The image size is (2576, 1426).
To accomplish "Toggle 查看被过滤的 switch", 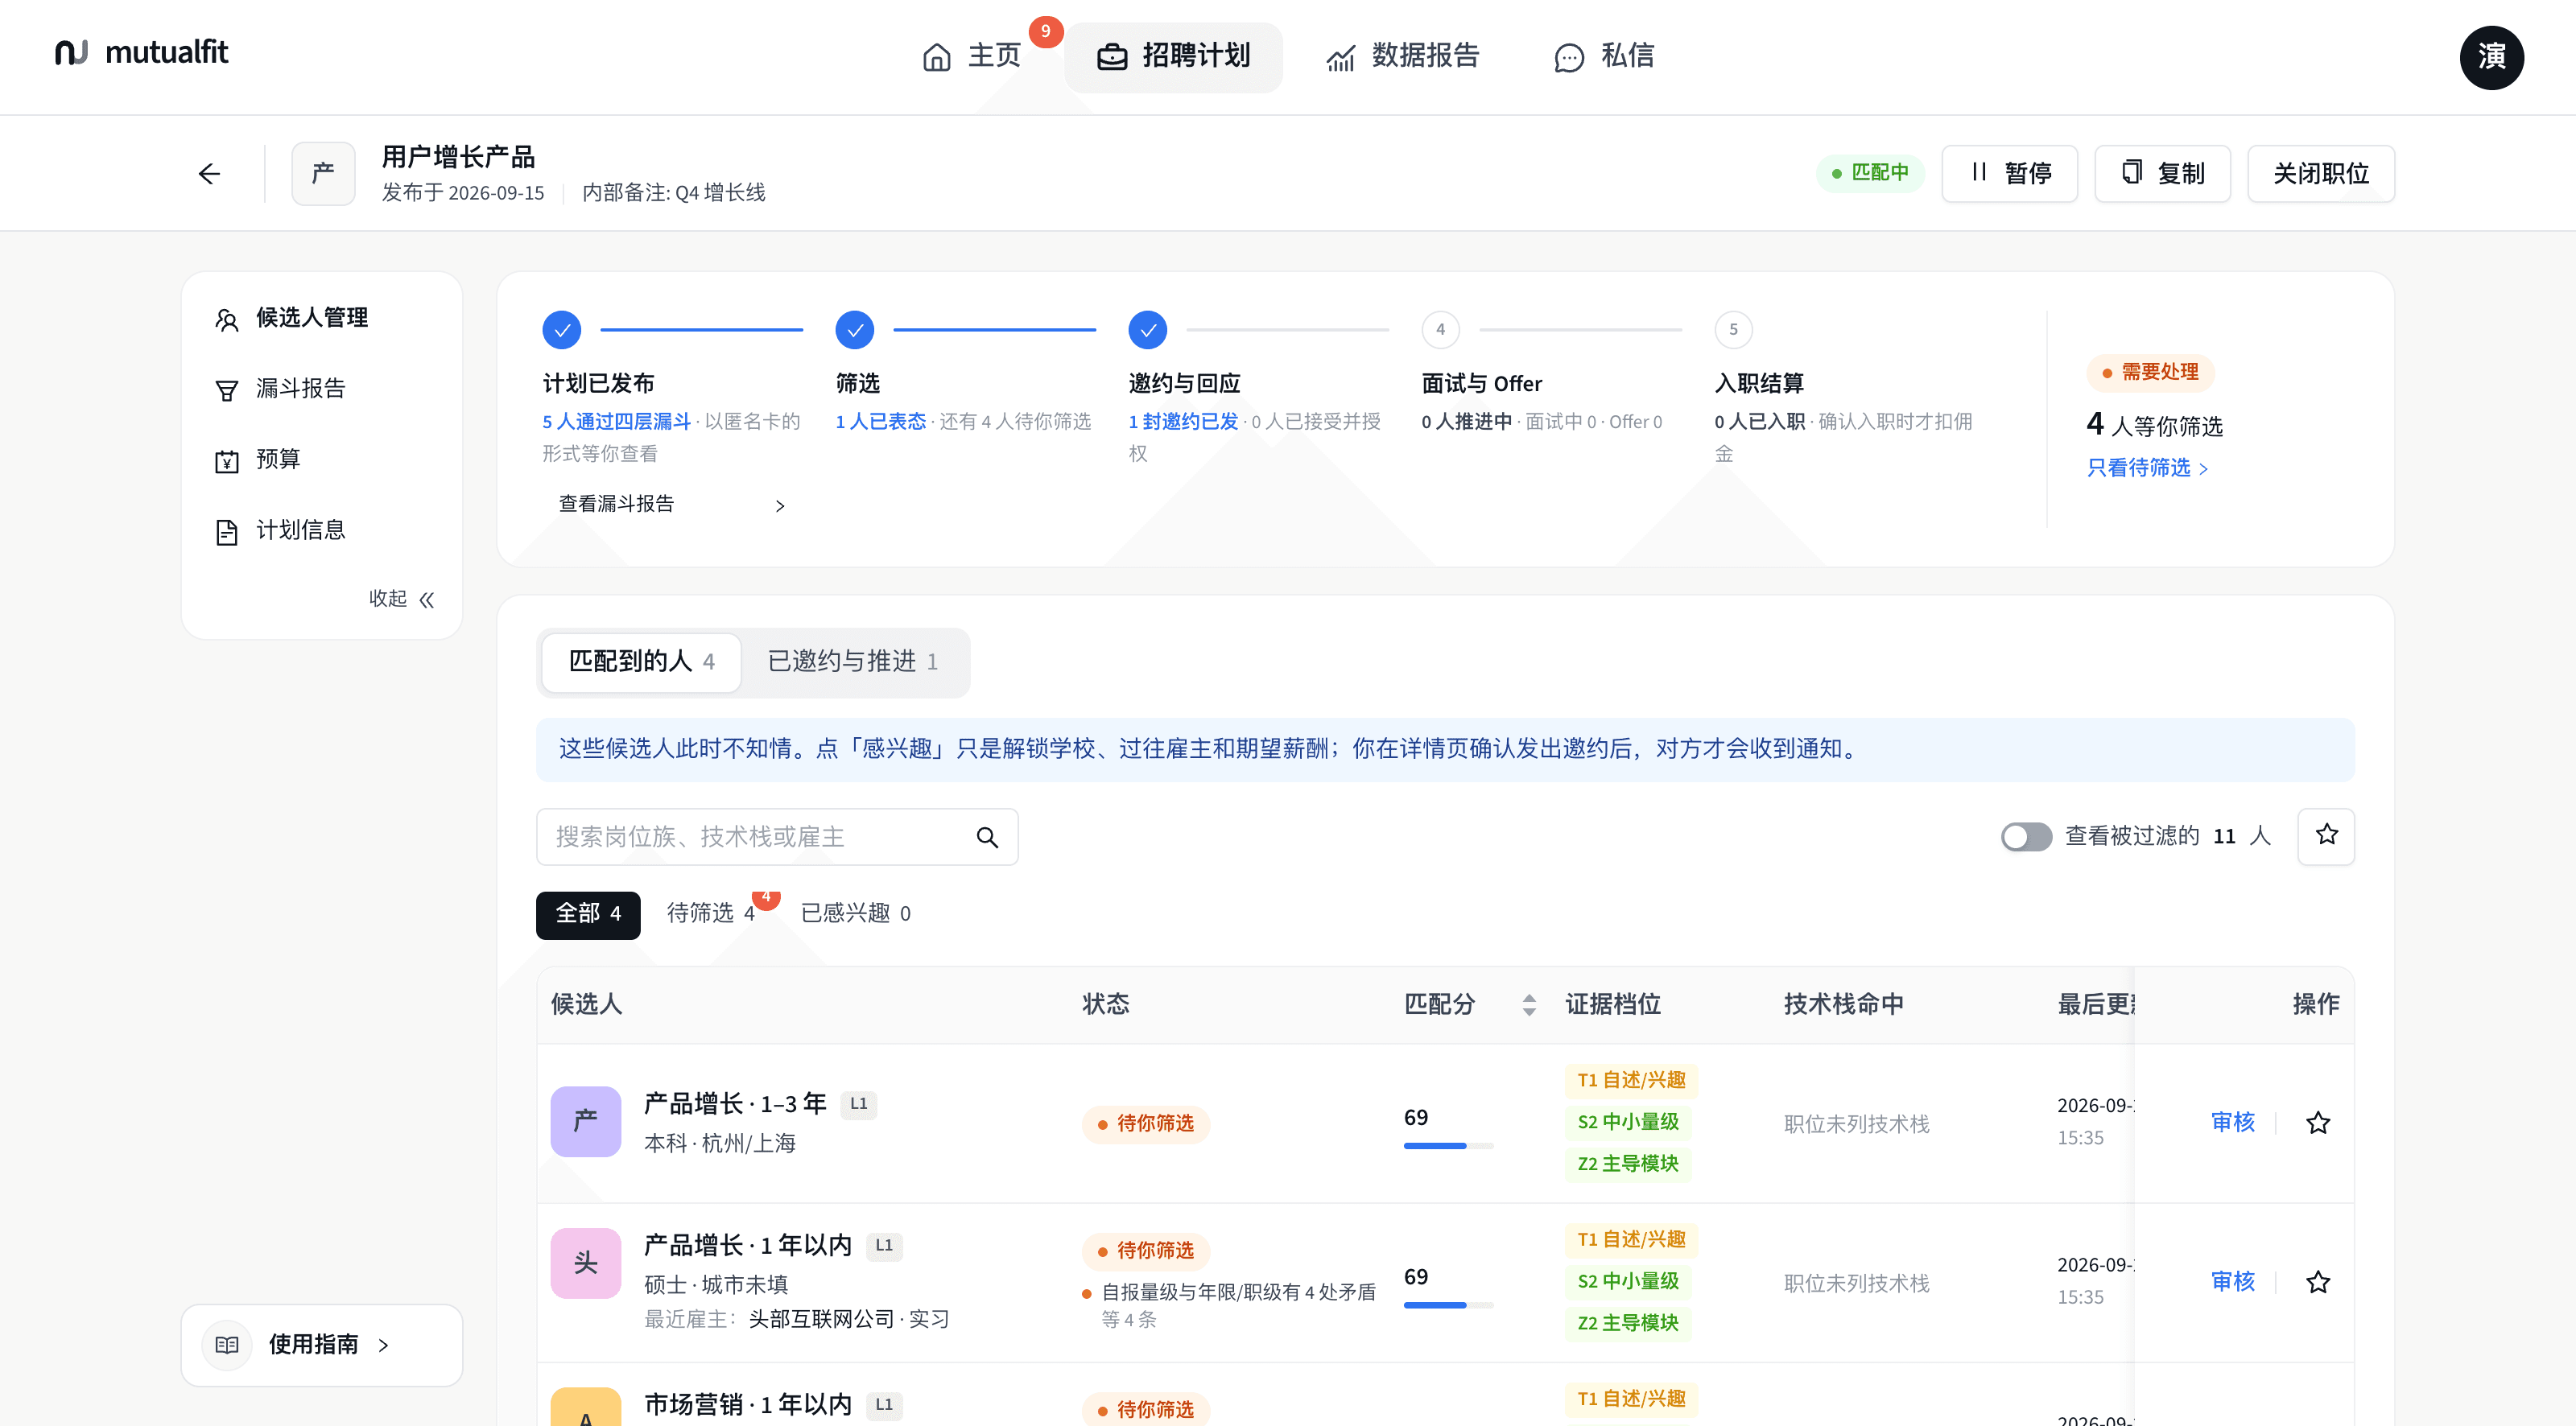I will click(2026, 836).
